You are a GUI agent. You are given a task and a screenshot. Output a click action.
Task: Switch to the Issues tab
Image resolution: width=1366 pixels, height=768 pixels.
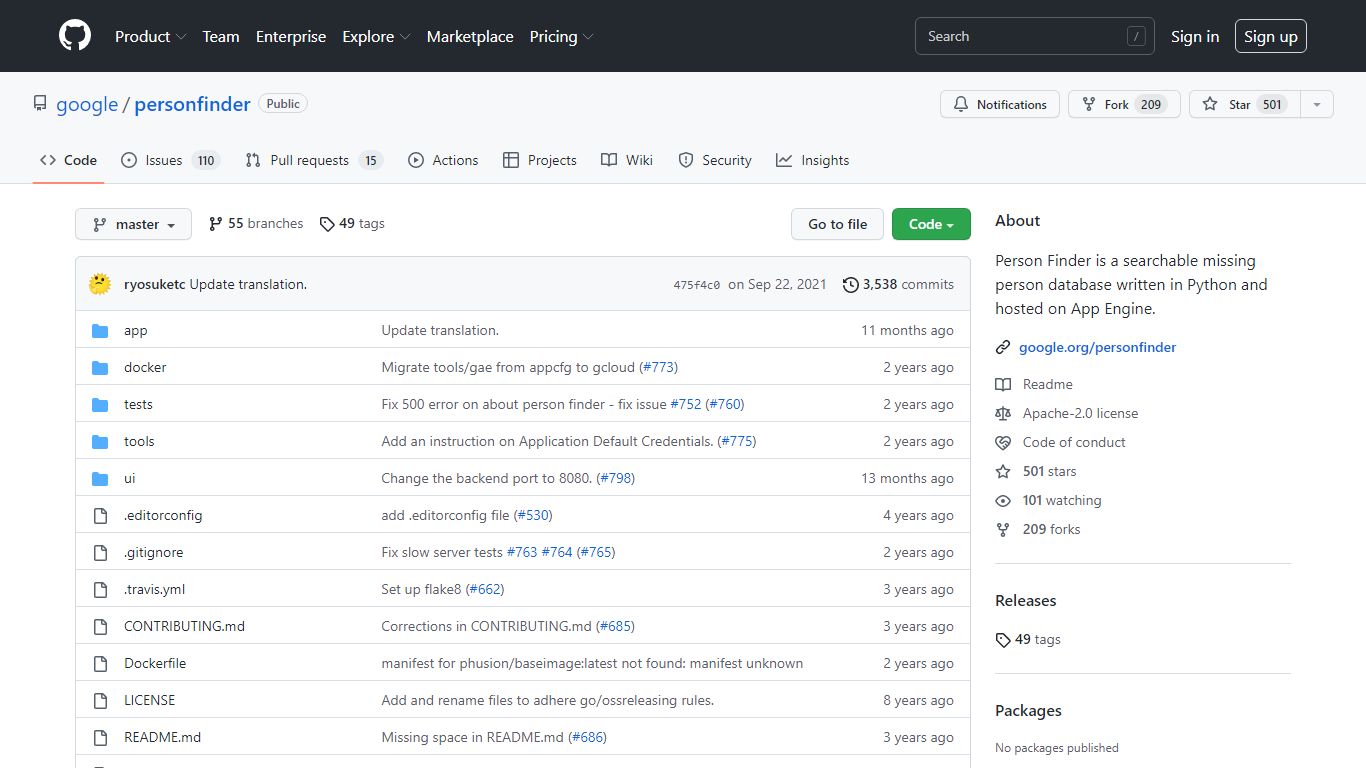[170, 160]
